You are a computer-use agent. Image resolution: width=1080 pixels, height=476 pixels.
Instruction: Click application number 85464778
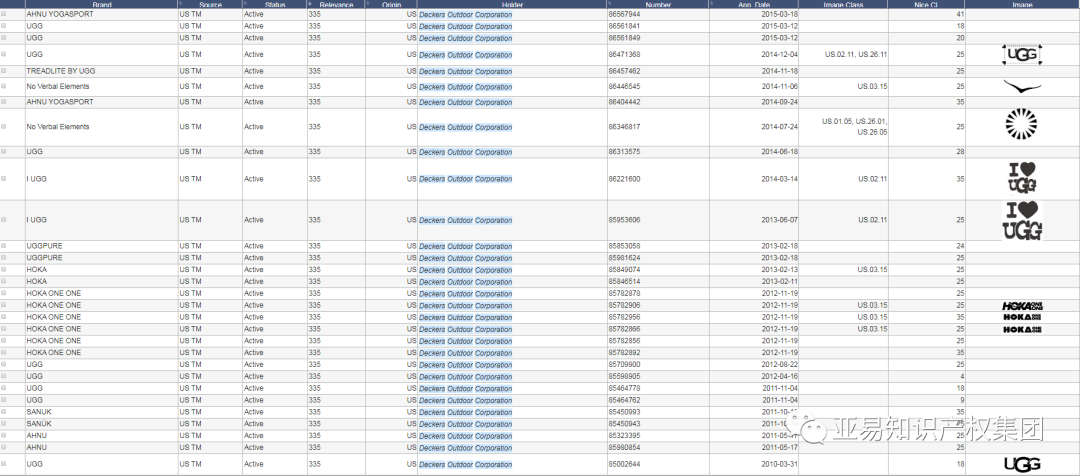coord(624,389)
